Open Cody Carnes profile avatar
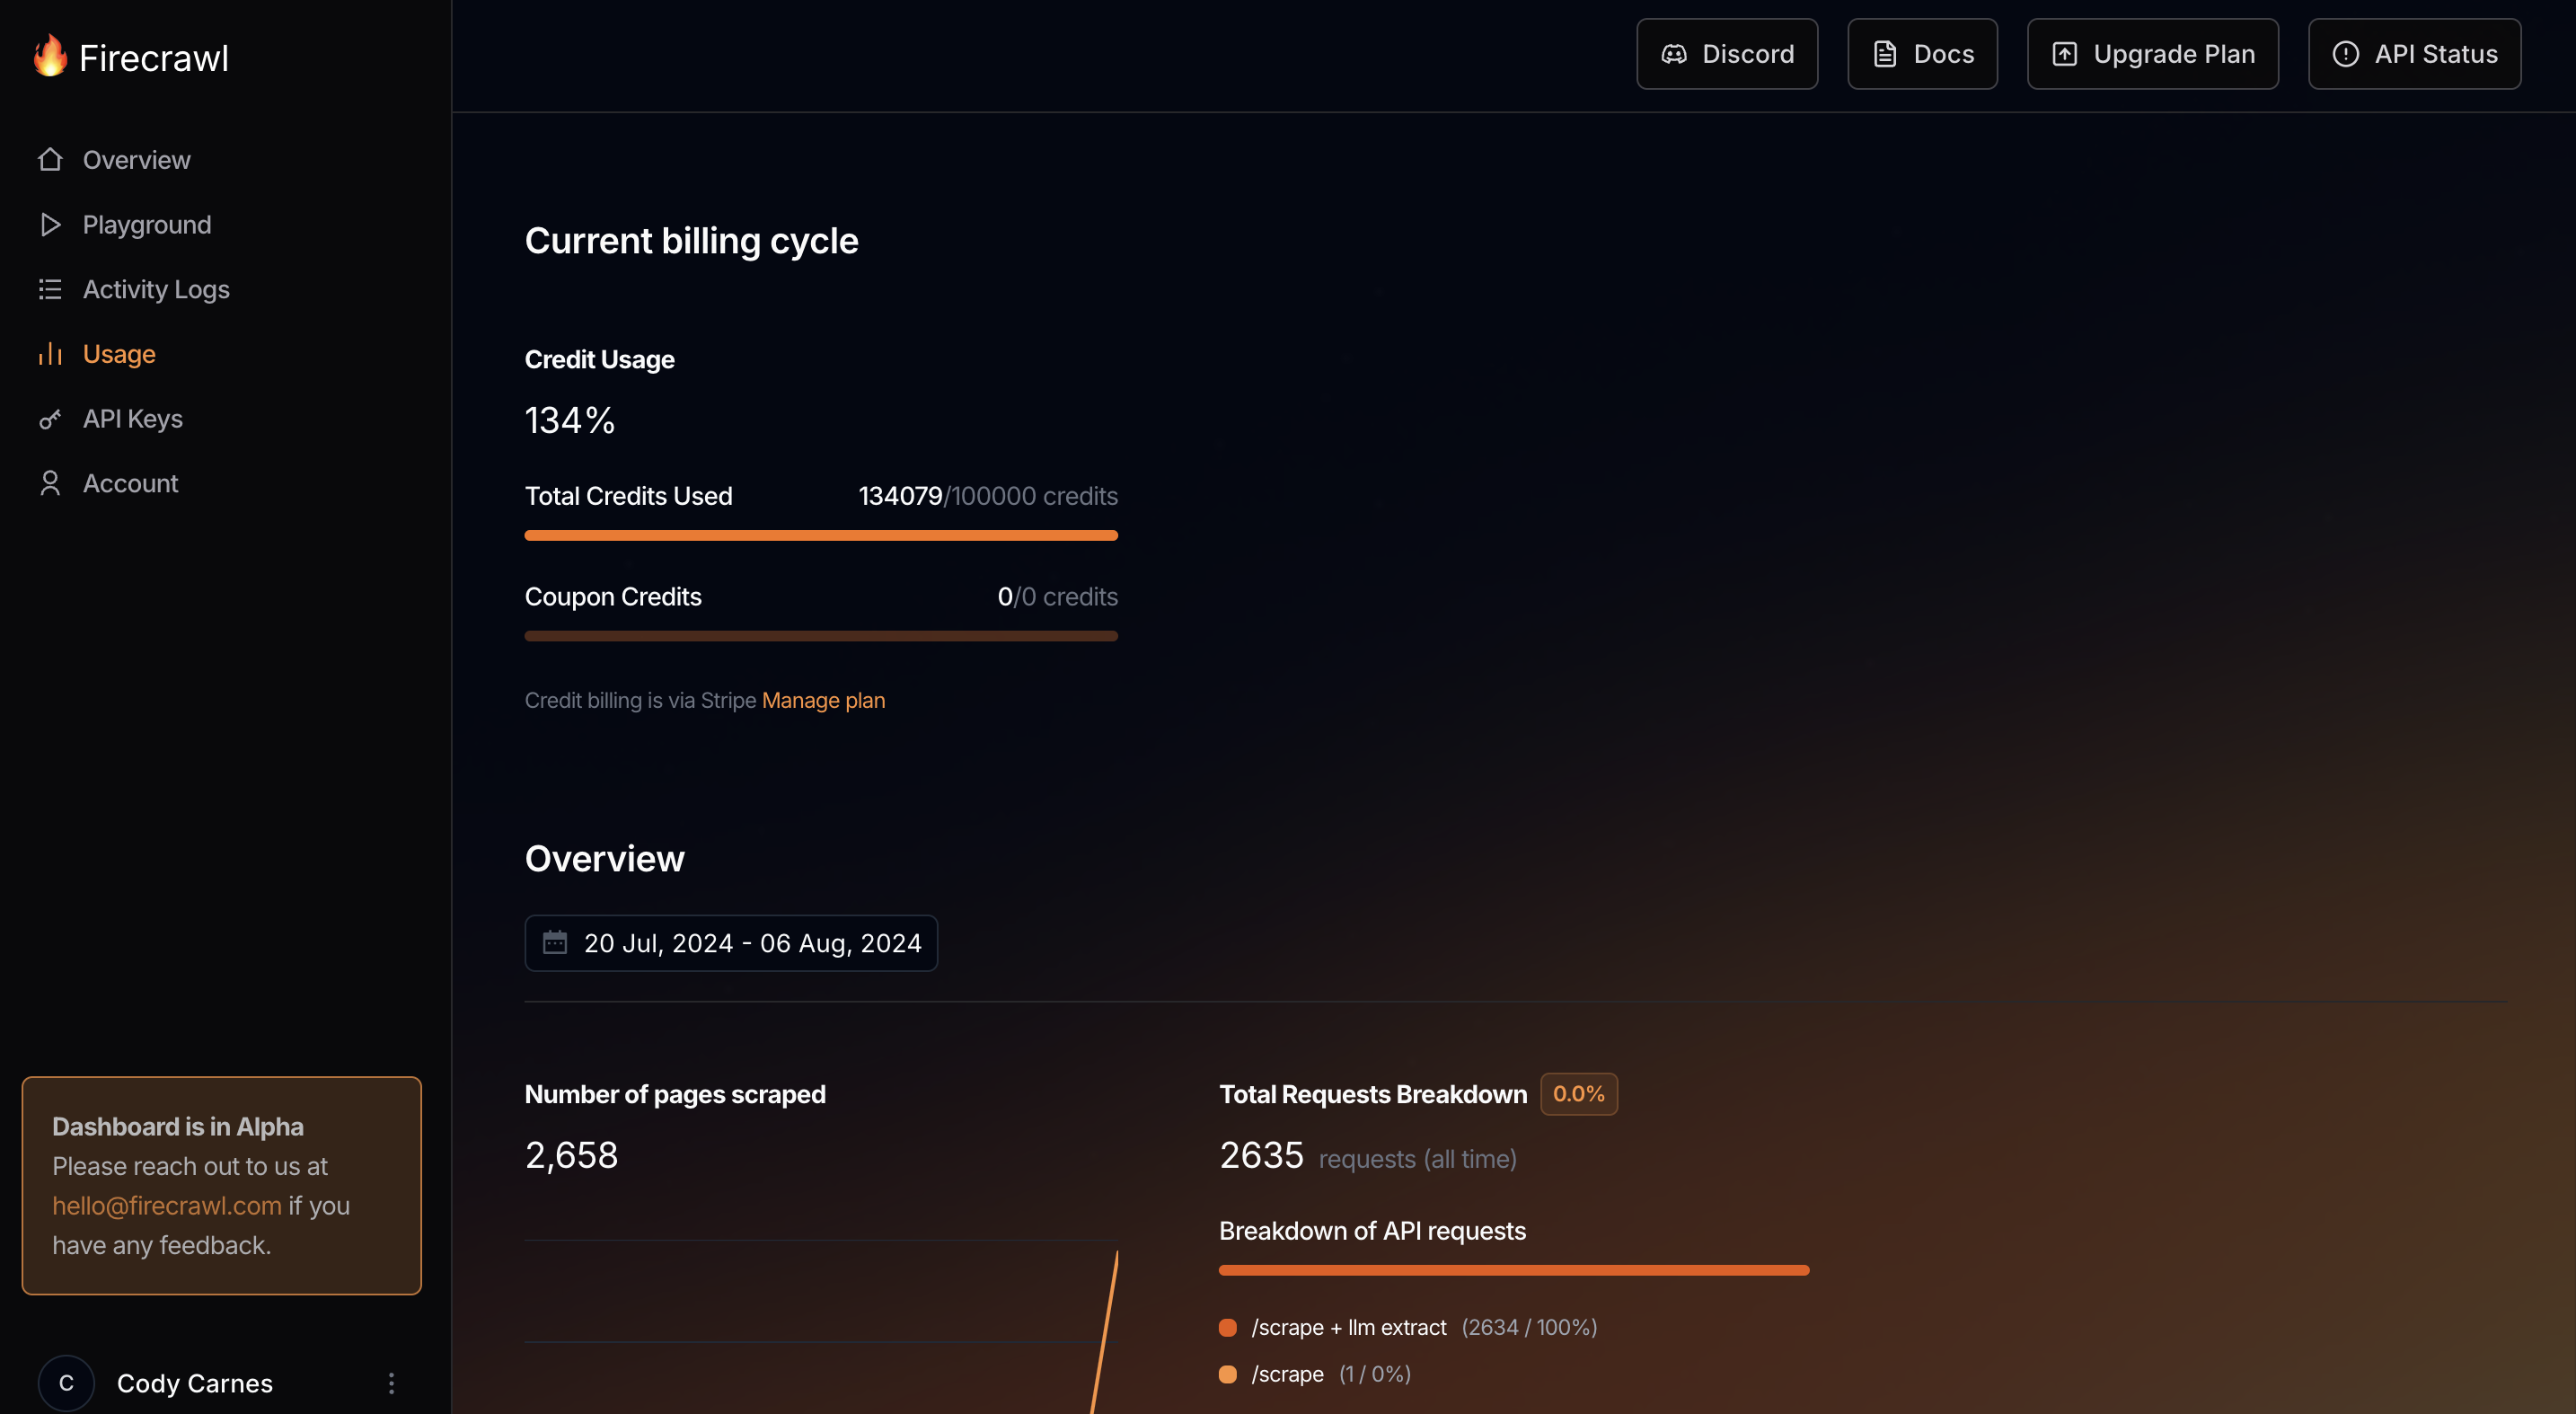 point(66,1383)
